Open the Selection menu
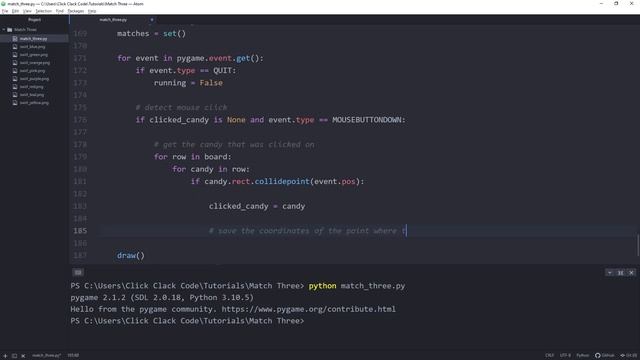Viewport: 640px width, 360px height. point(43,11)
